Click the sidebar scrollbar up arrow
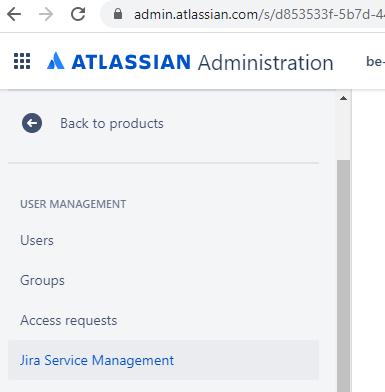 [343, 98]
